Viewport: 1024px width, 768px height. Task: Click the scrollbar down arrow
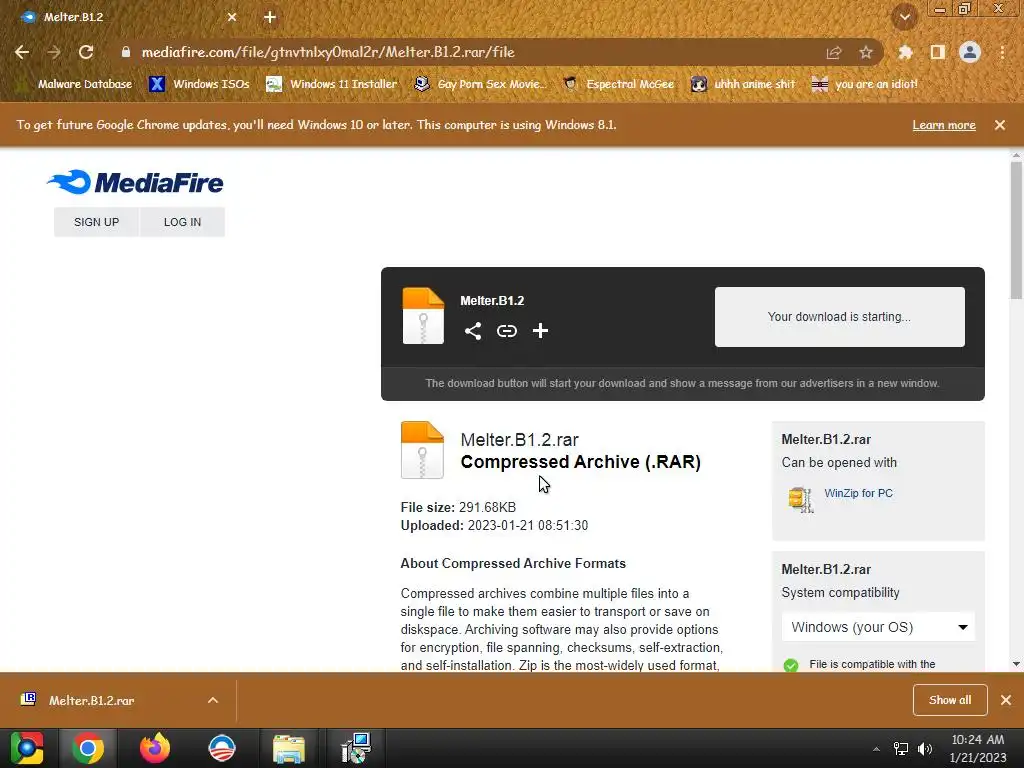pyautogui.click(x=1016, y=664)
